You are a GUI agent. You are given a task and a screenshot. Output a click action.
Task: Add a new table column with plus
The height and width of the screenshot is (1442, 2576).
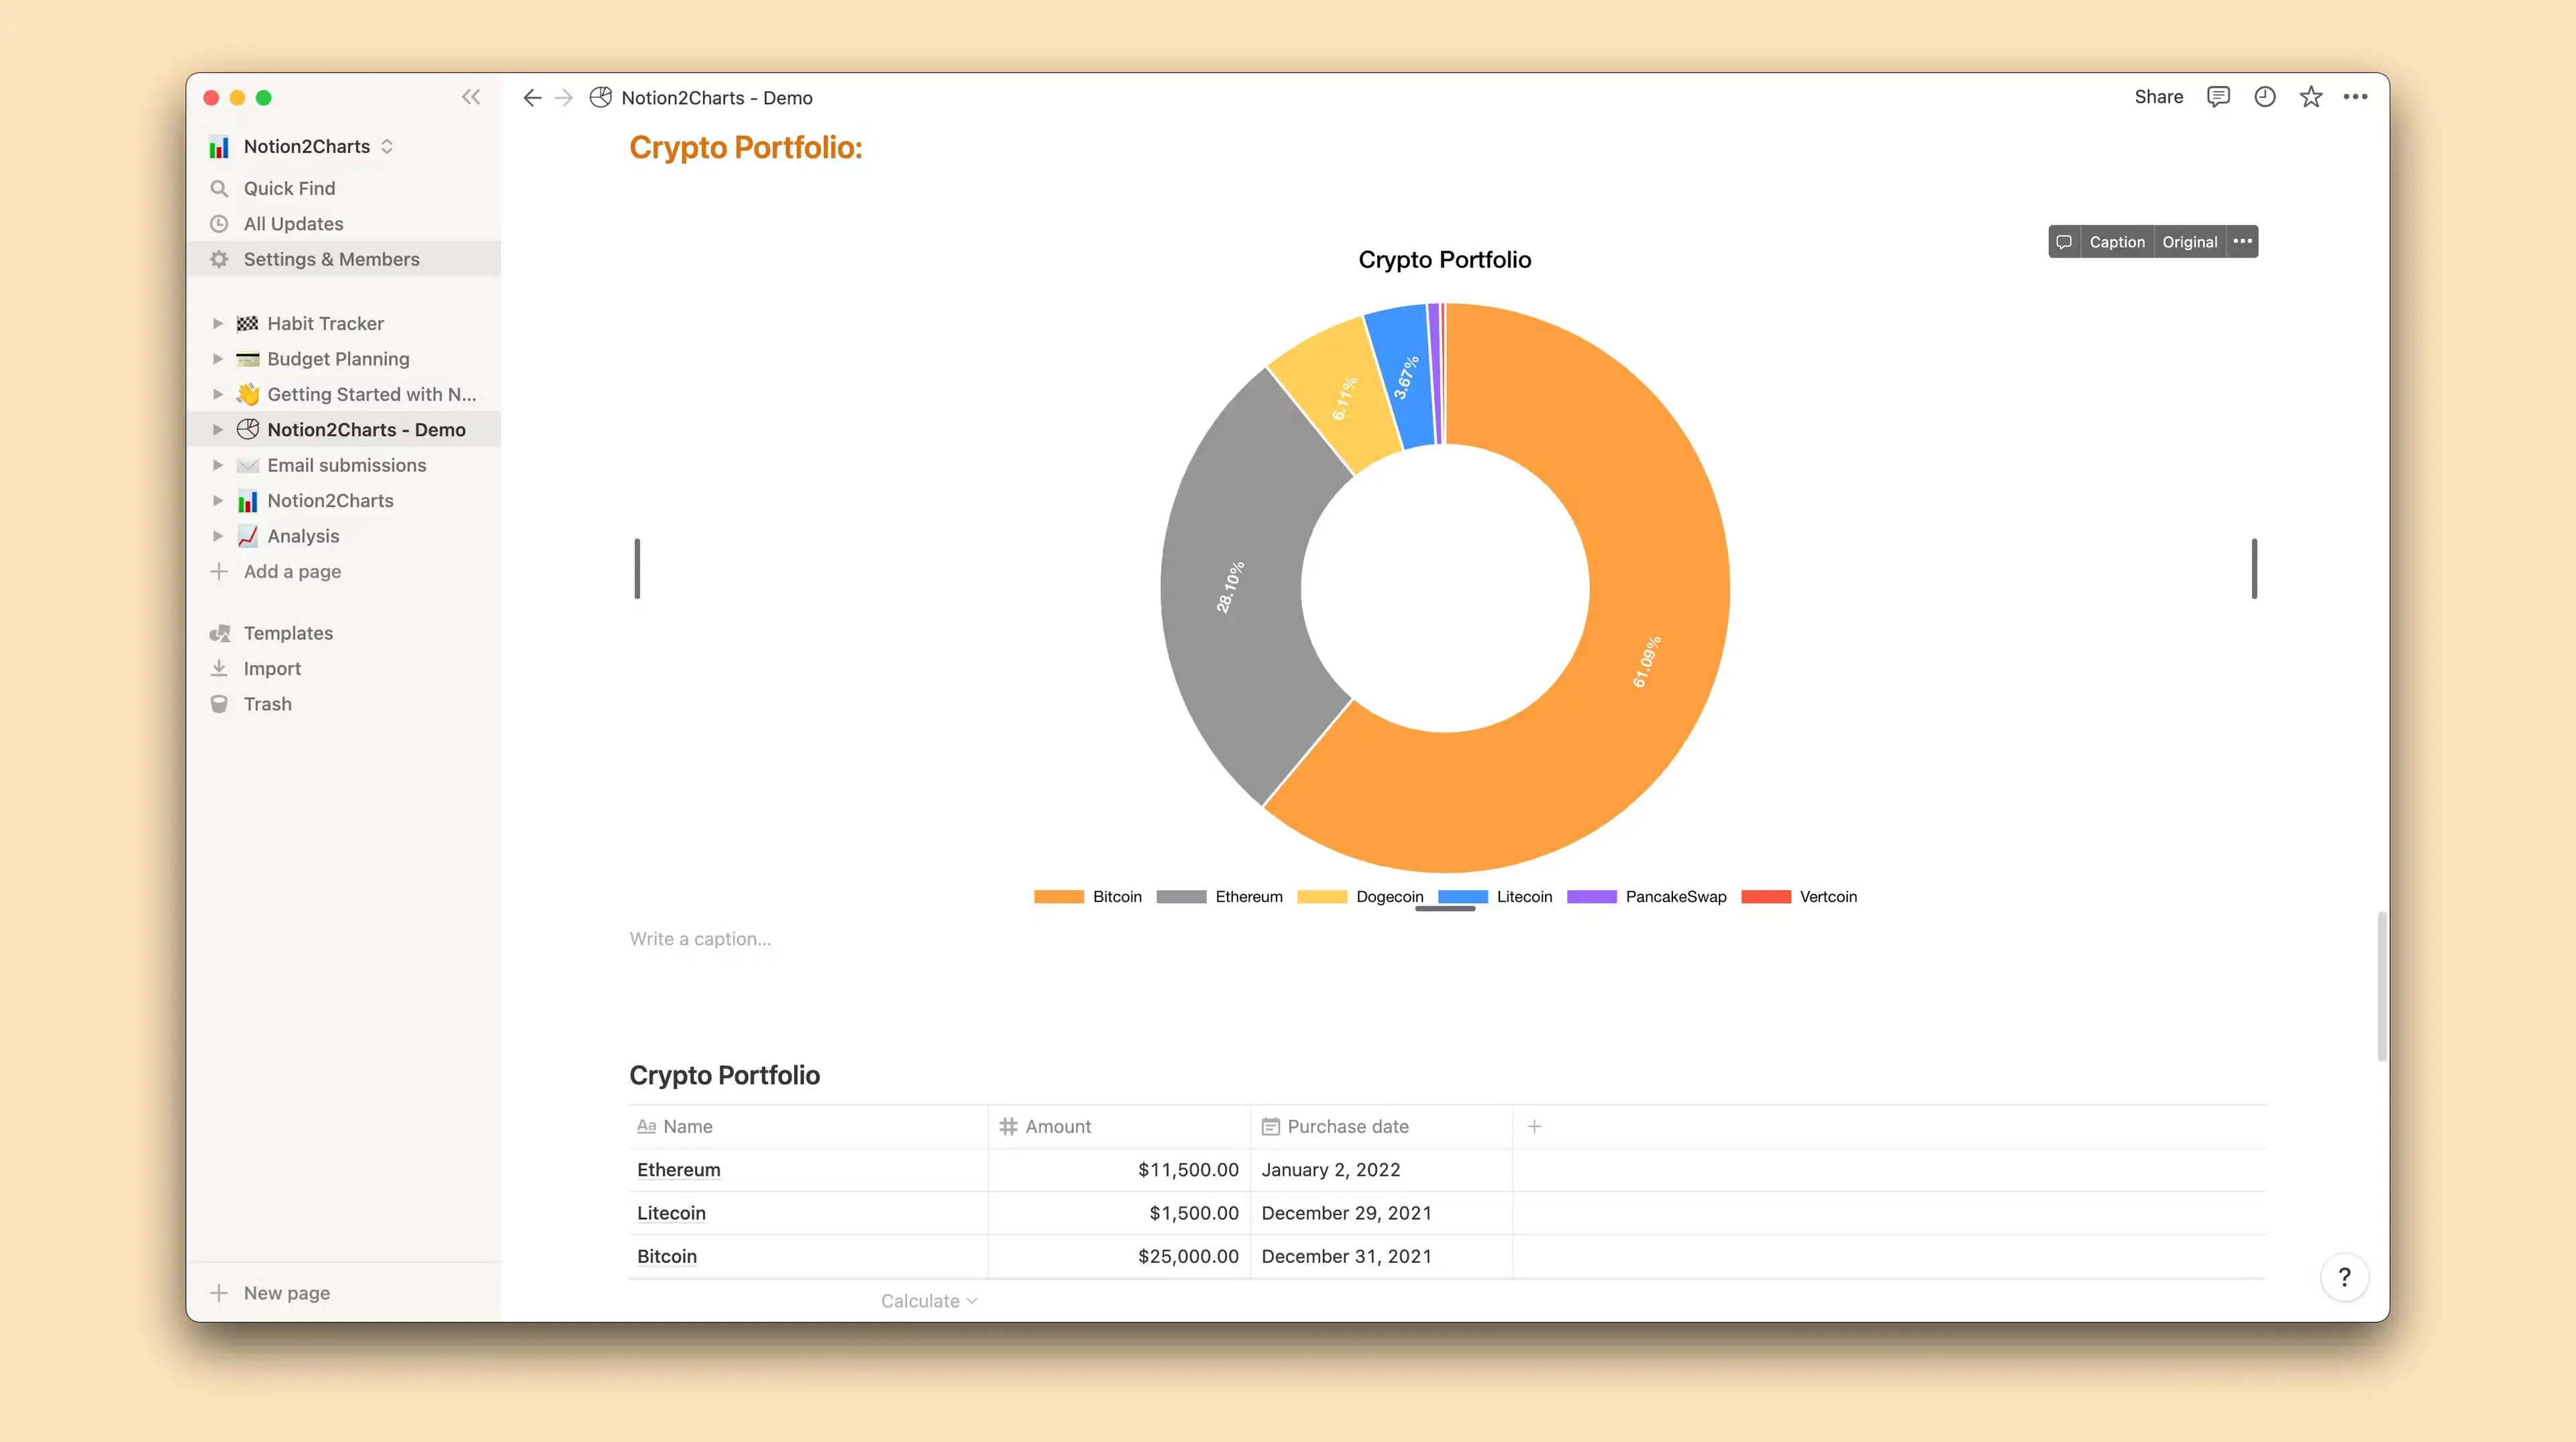point(1534,1126)
